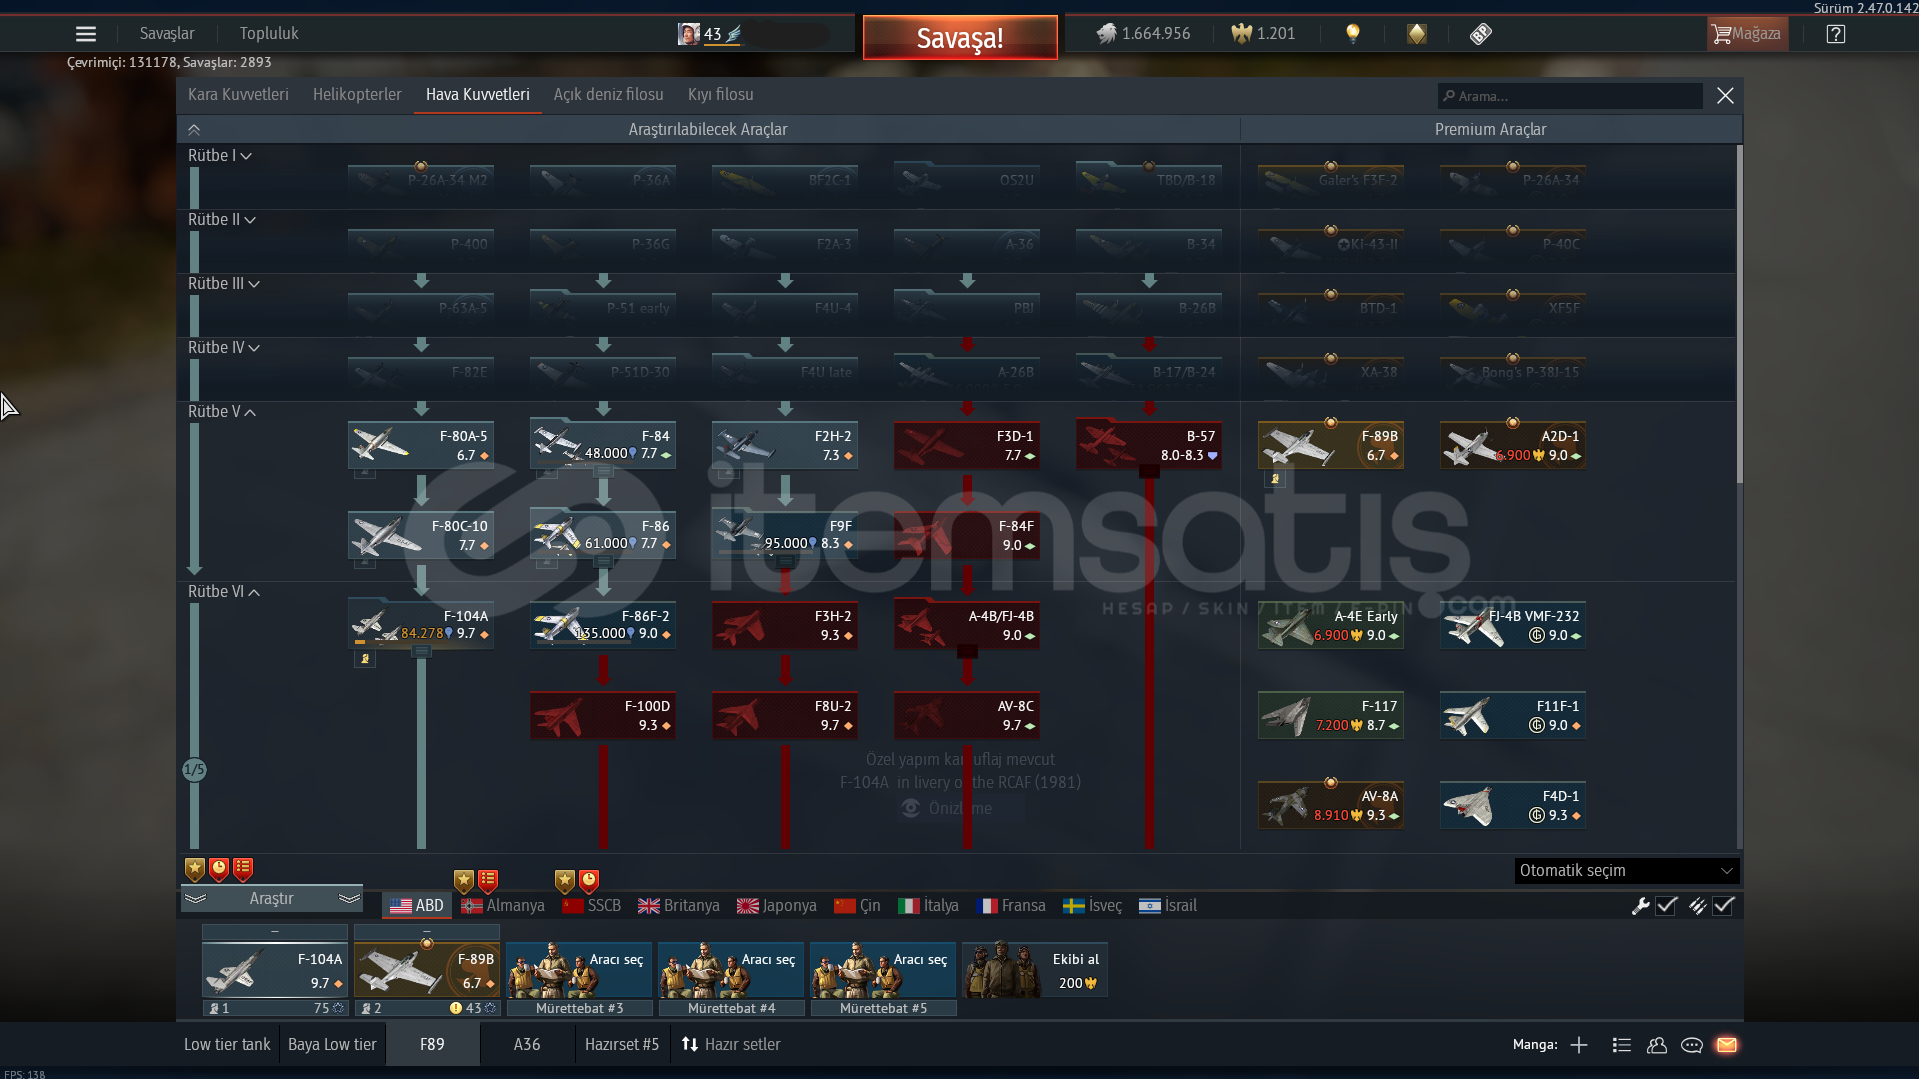Screen dimensions: 1919x1079
Task: Click the Arama search field
Action: (x=1570, y=96)
